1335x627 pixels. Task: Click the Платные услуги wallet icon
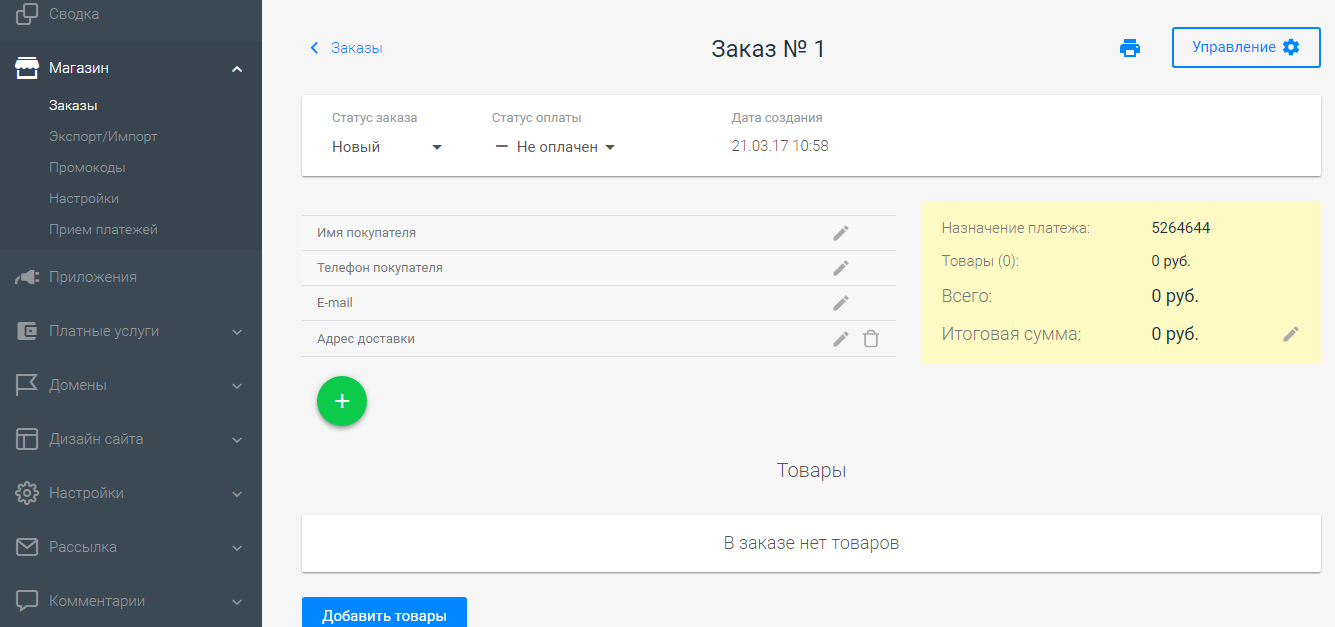(x=27, y=331)
